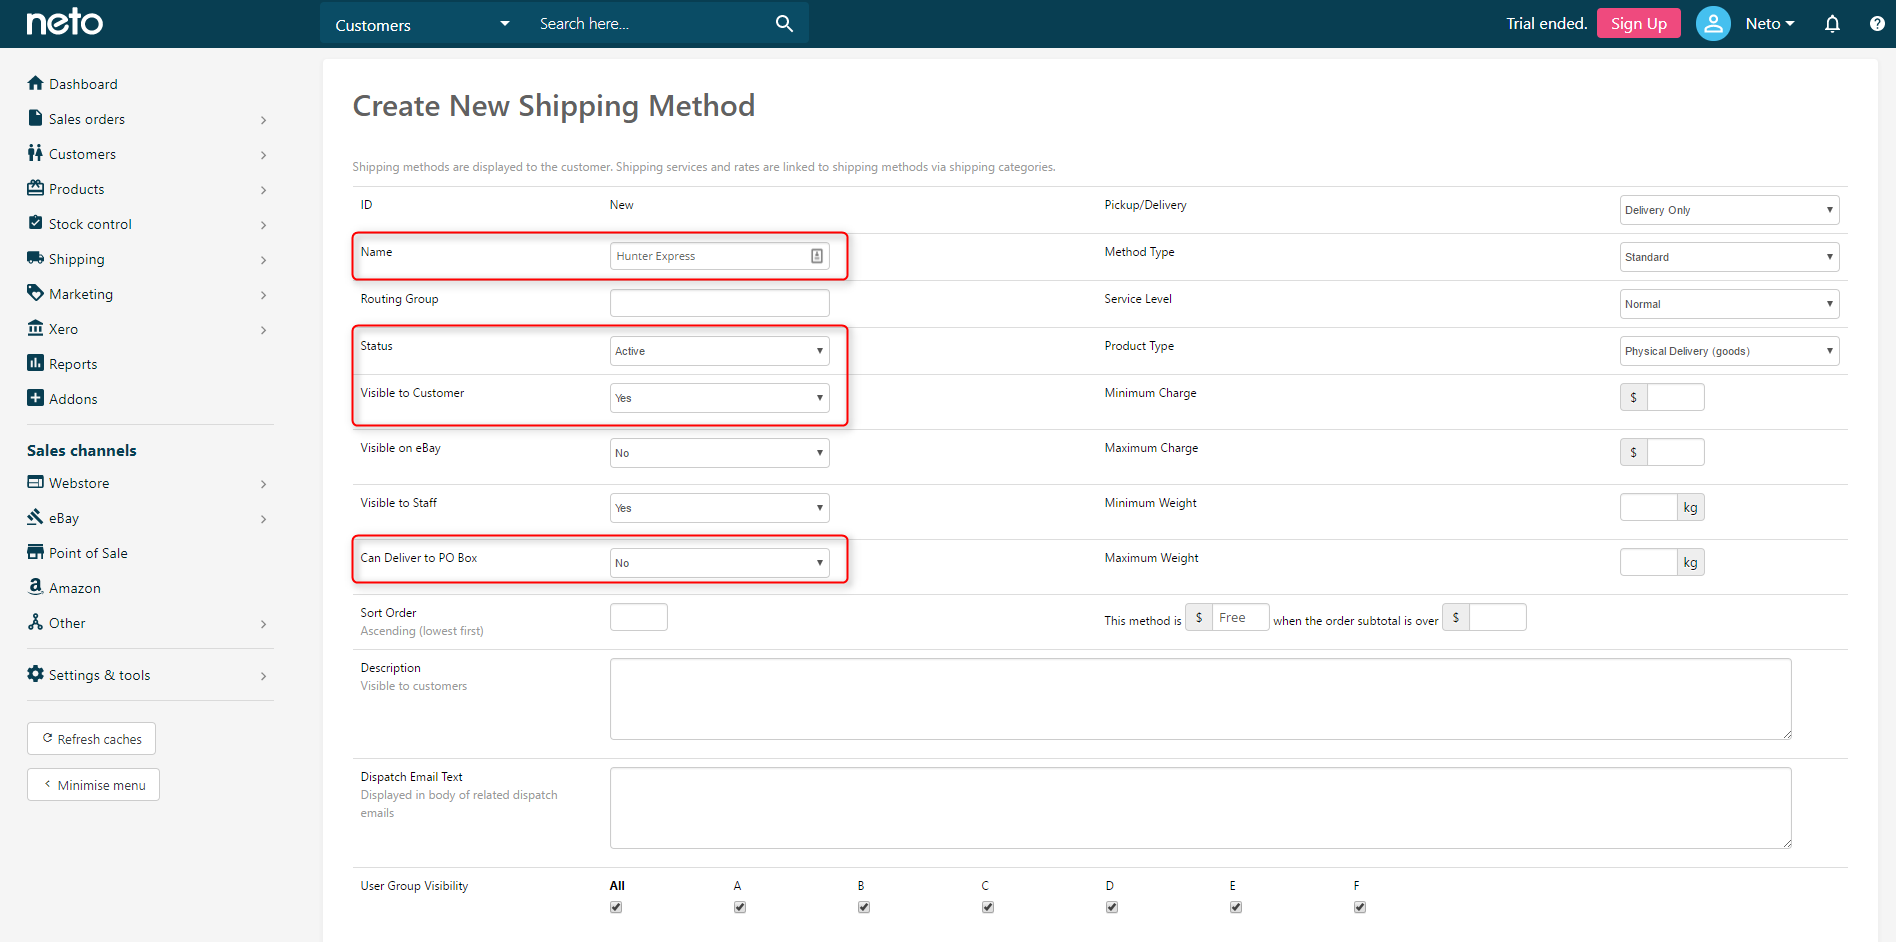The width and height of the screenshot is (1896, 942).
Task: Toggle user group F checkbox
Action: tap(1360, 907)
